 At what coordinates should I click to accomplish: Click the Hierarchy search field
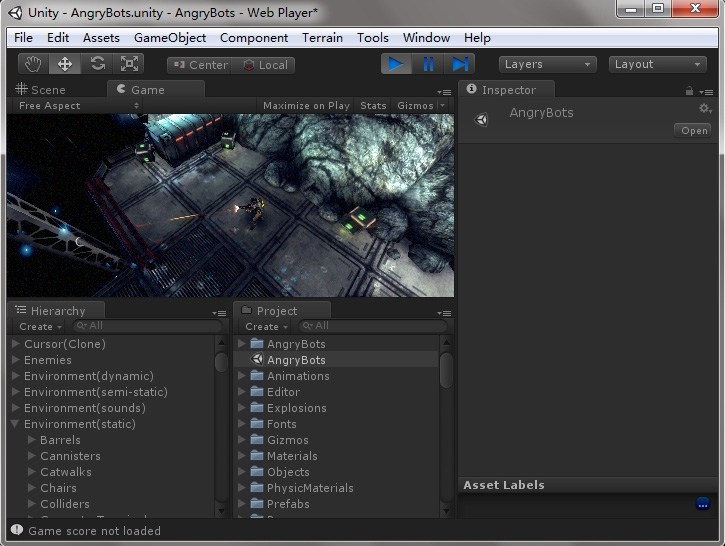pyautogui.click(x=147, y=326)
